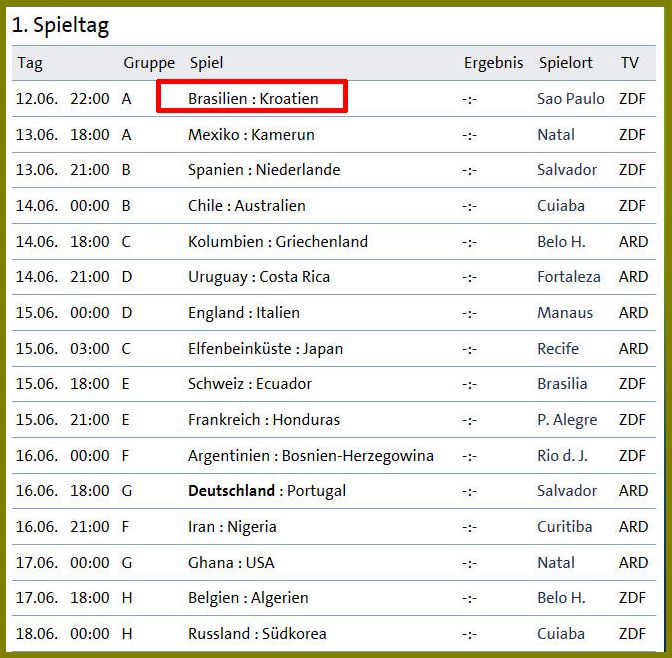Click the 1. Spieltag heading

pos(60,24)
